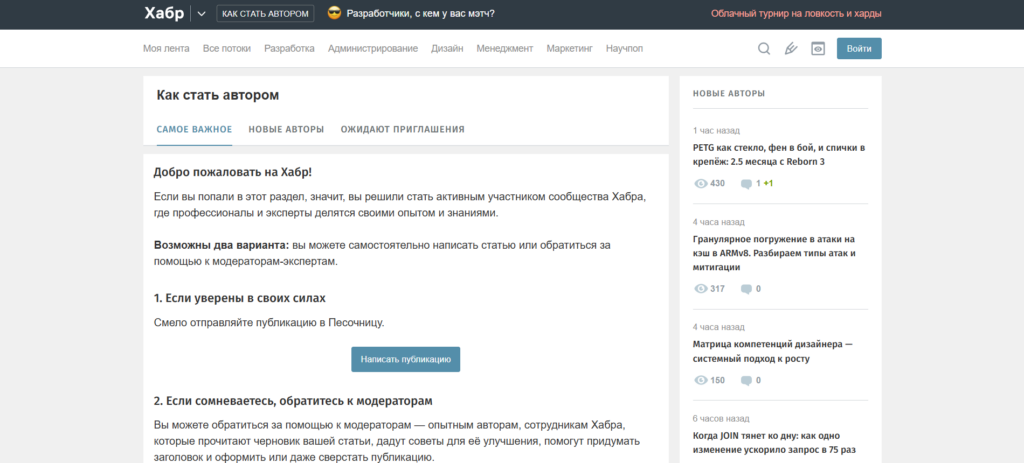Click the Добро пожаловать на Хабр! heading
The image size is (1024, 463).
click(232, 172)
